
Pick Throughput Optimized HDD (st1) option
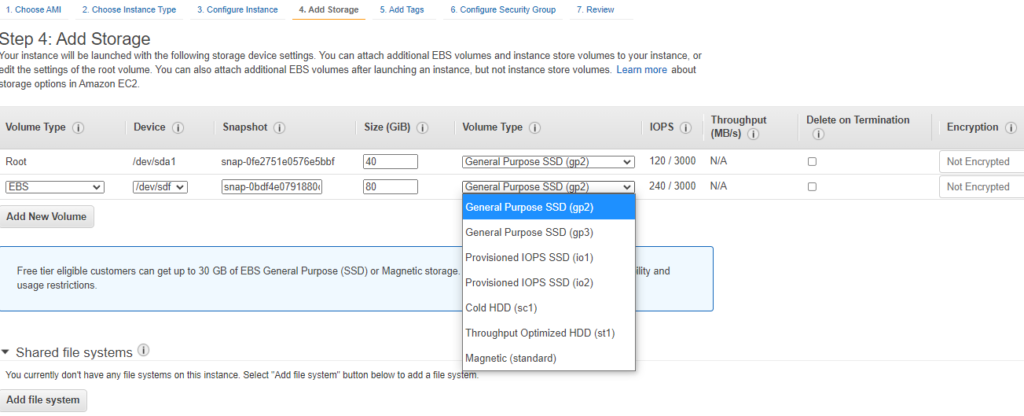[x=549, y=332]
